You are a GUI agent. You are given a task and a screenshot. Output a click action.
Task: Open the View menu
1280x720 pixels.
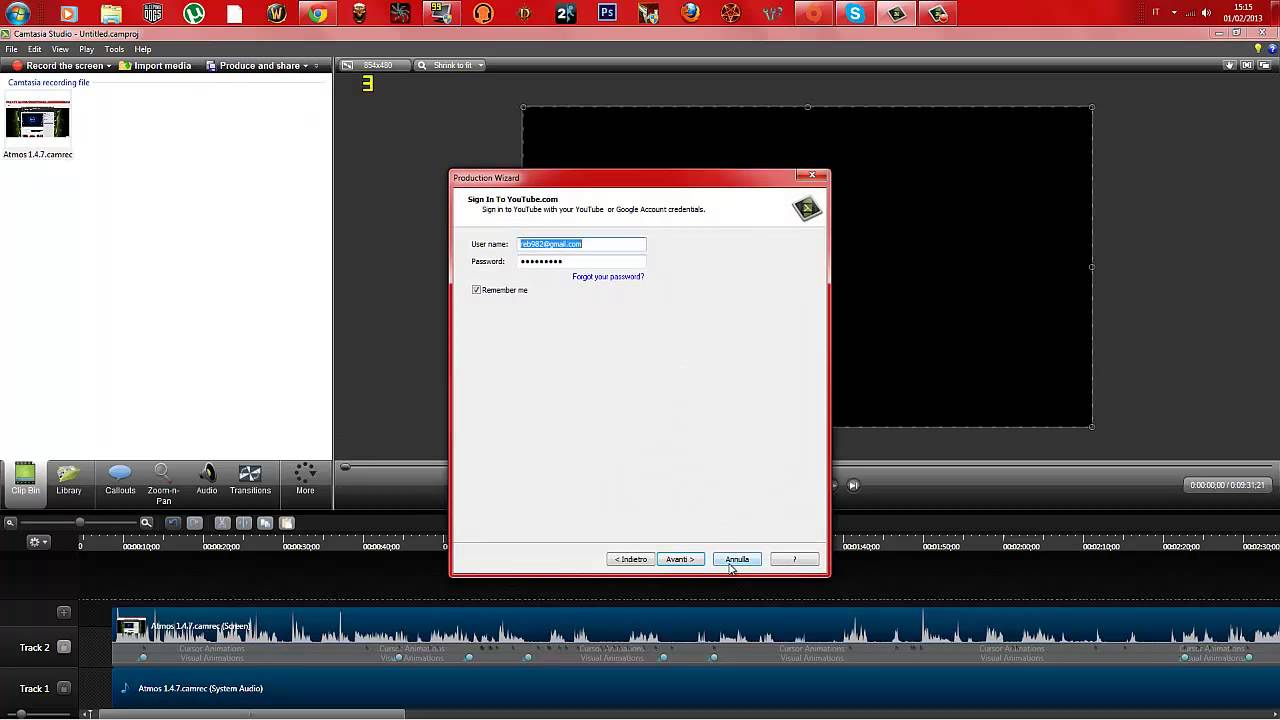tap(60, 49)
